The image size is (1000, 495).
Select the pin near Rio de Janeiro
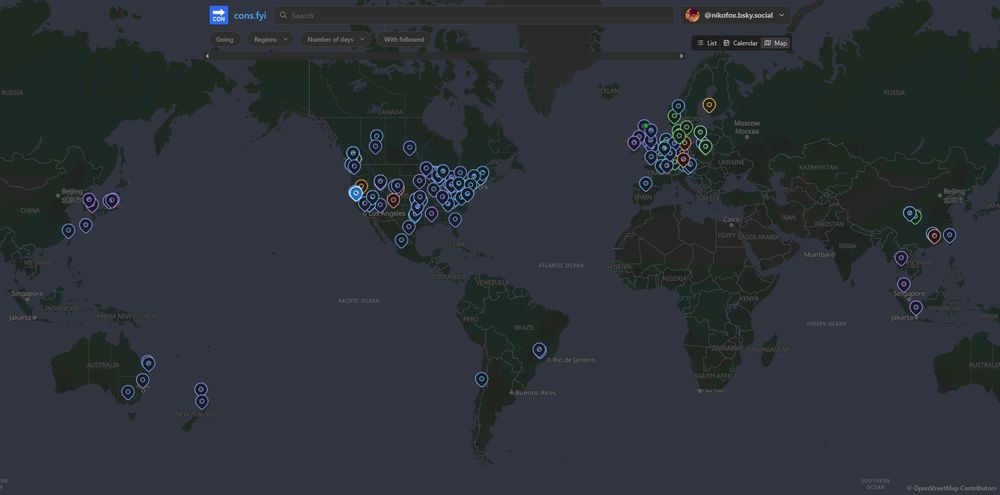click(x=540, y=350)
